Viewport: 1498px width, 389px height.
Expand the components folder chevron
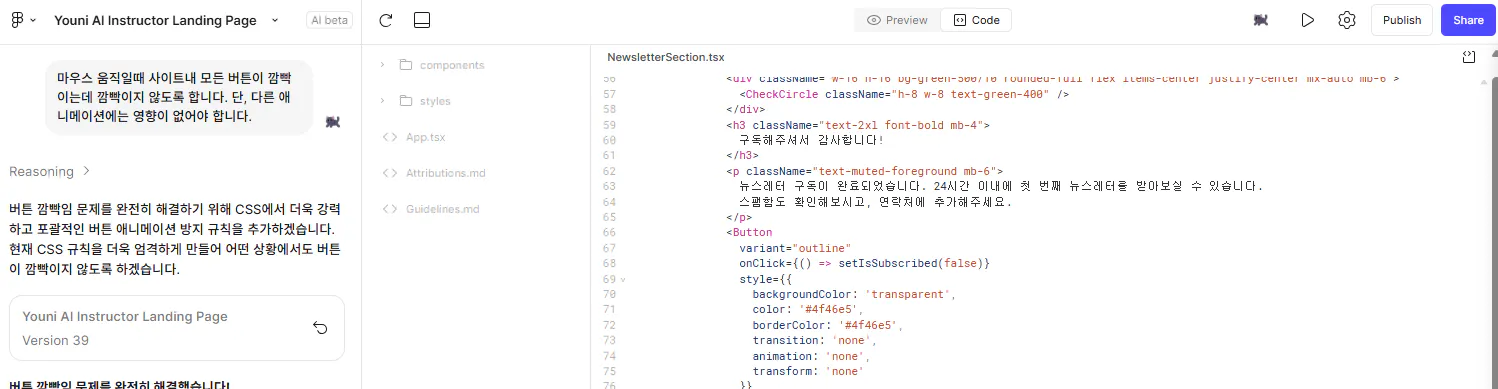coord(382,65)
